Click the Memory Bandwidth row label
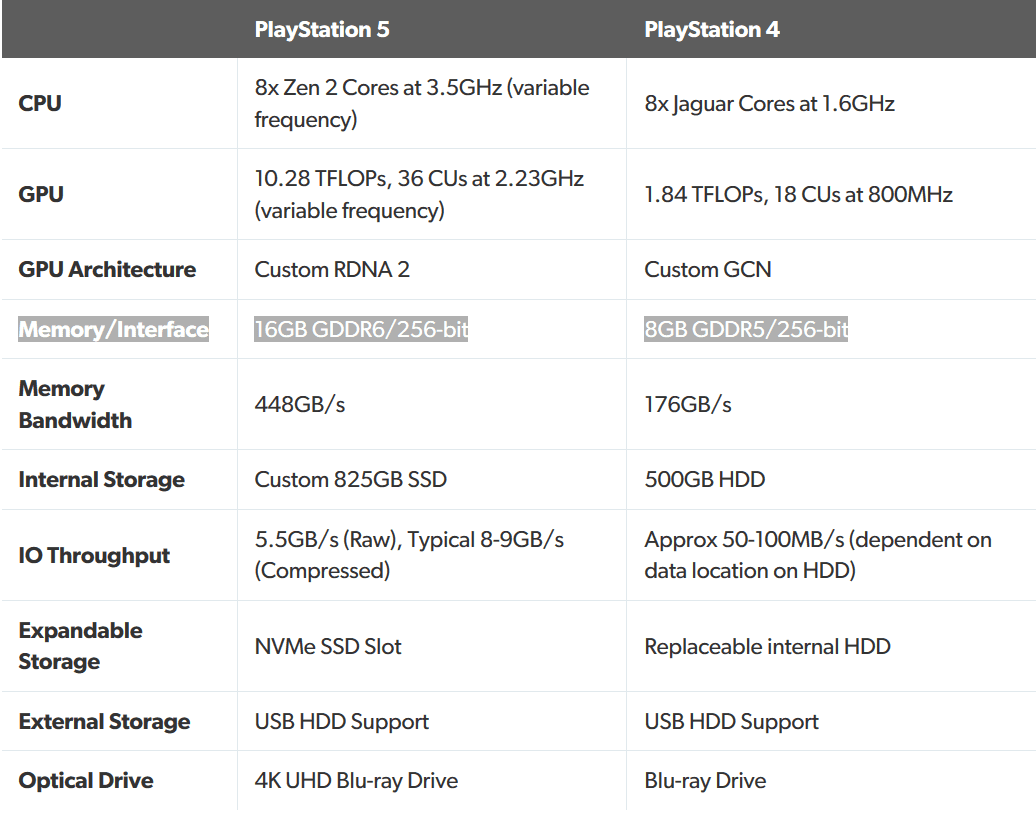Viewport: 1036px width, 816px height. click(x=75, y=404)
